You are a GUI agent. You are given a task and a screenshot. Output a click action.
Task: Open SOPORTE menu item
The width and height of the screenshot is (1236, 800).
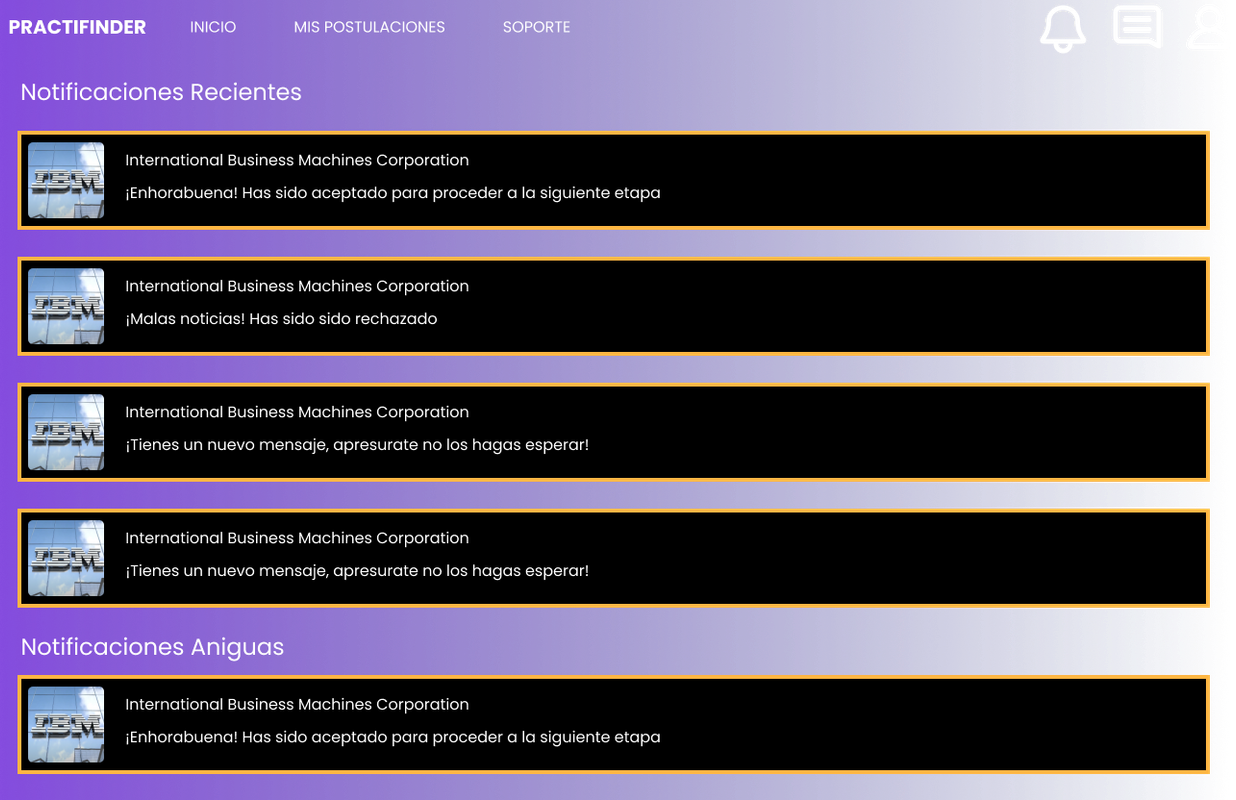click(x=536, y=27)
